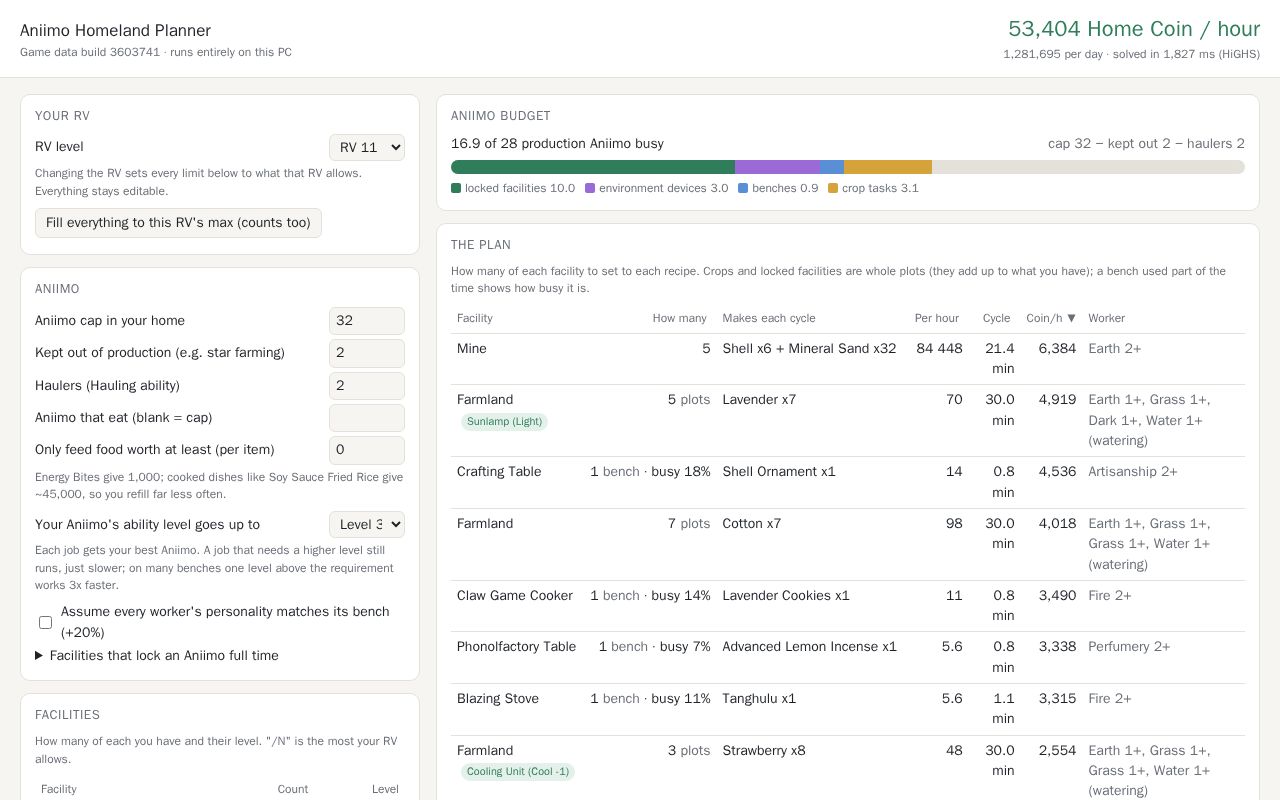Click the green locked facilities bar segment
Image resolution: width=1280 pixels, height=800 pixels.
coord(593,167)
